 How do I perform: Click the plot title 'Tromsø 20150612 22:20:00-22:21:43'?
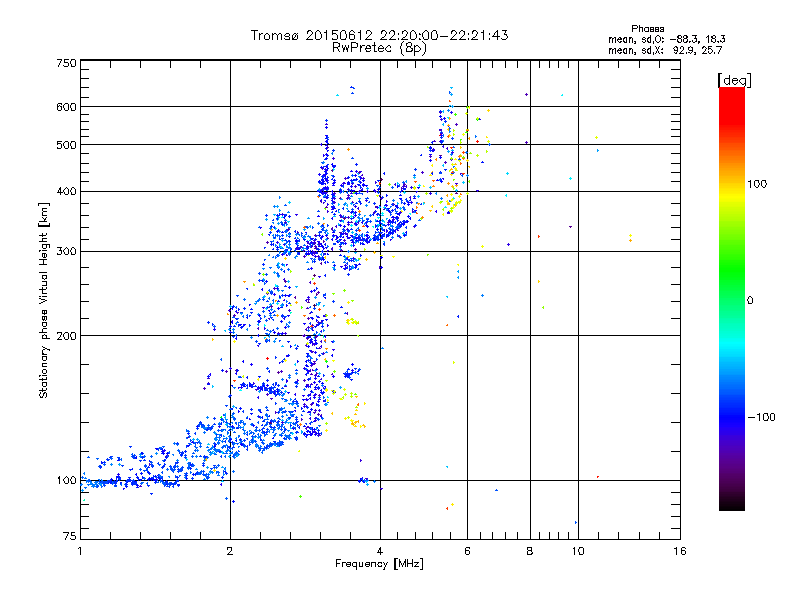coord(380,35)
